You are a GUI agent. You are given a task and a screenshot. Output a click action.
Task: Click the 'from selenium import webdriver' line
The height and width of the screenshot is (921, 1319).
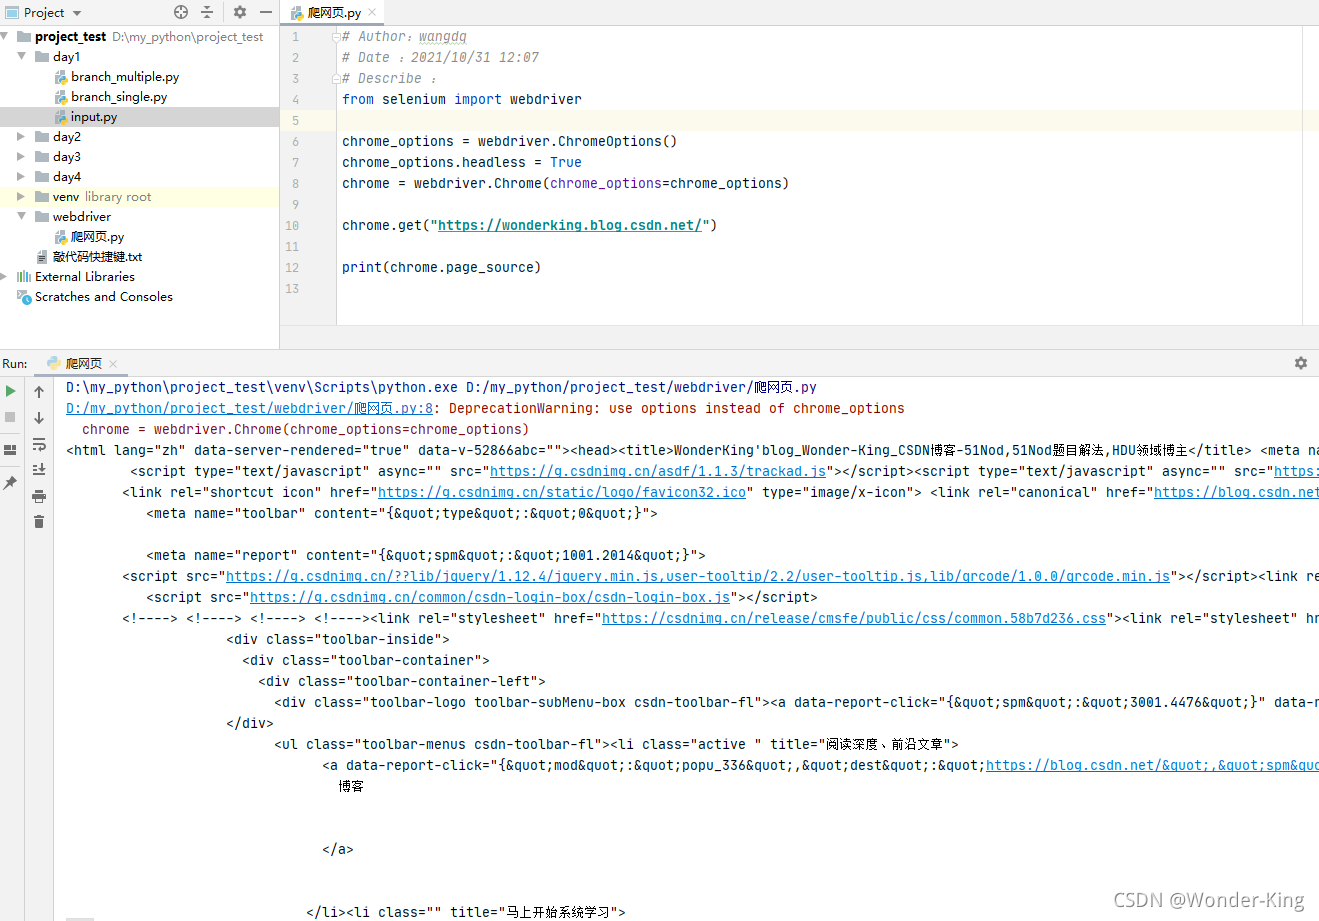(461, 100)
